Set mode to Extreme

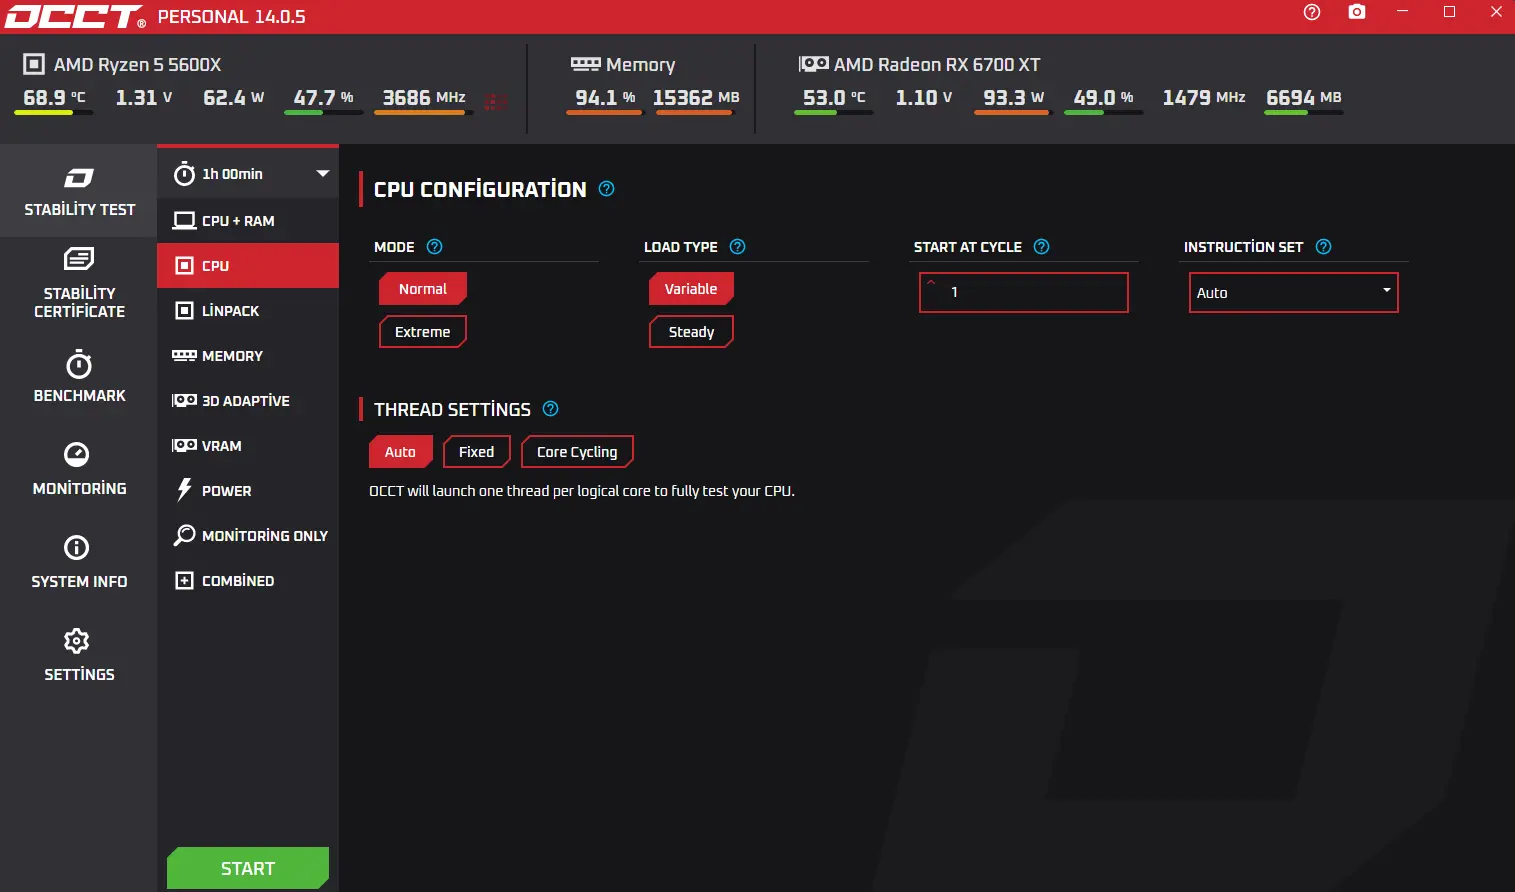pyautogui.click(x=423, y=332)
